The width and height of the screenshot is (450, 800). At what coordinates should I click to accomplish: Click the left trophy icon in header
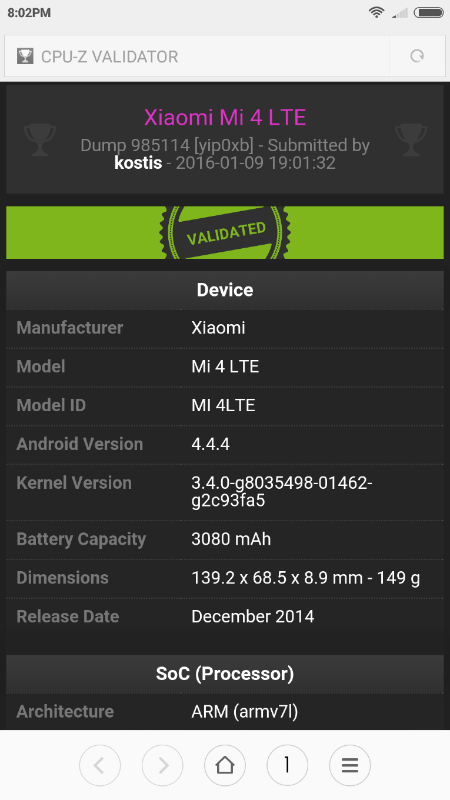40,140
